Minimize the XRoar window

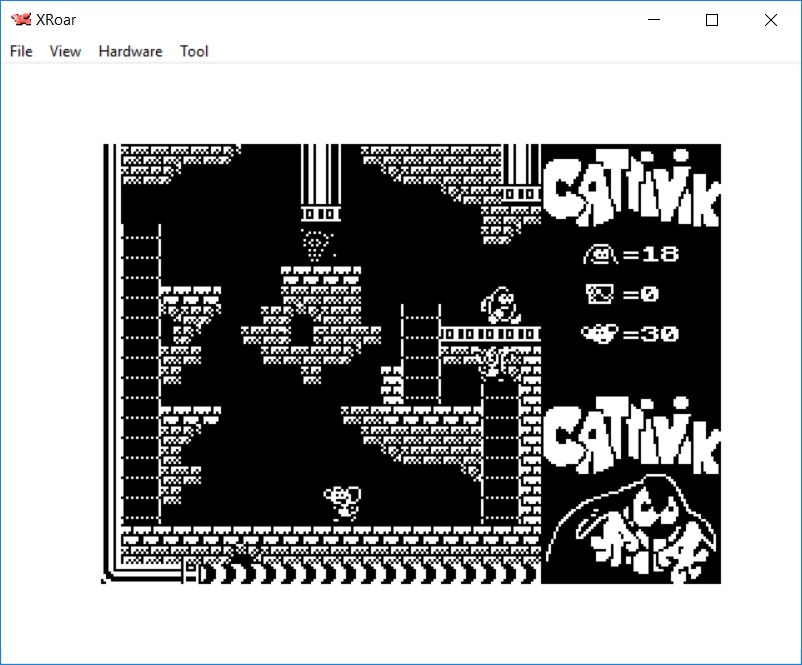pyautogui.click(x=654, y=20)
